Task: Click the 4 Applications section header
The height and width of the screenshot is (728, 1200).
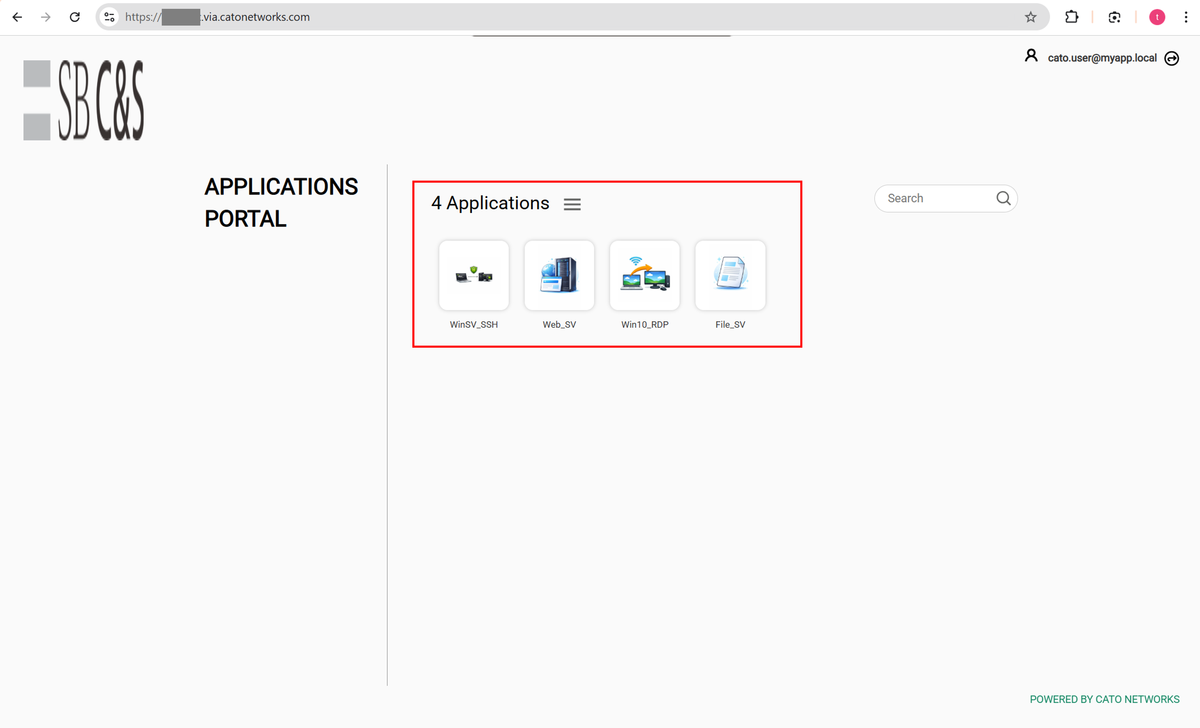Action: pyautogui.click(x=490, y=203)
